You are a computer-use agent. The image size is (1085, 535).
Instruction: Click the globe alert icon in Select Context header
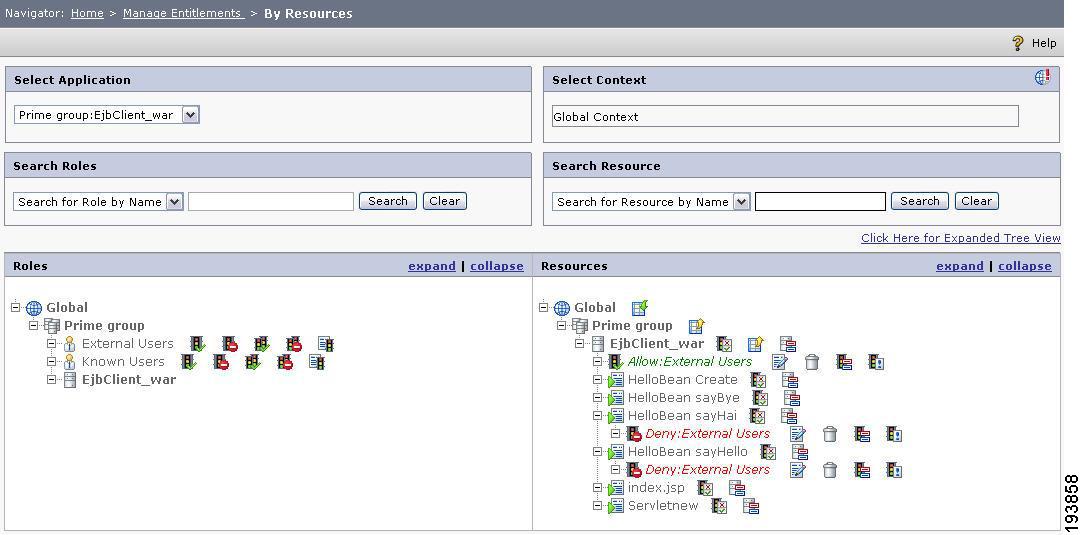[1043, 77]
